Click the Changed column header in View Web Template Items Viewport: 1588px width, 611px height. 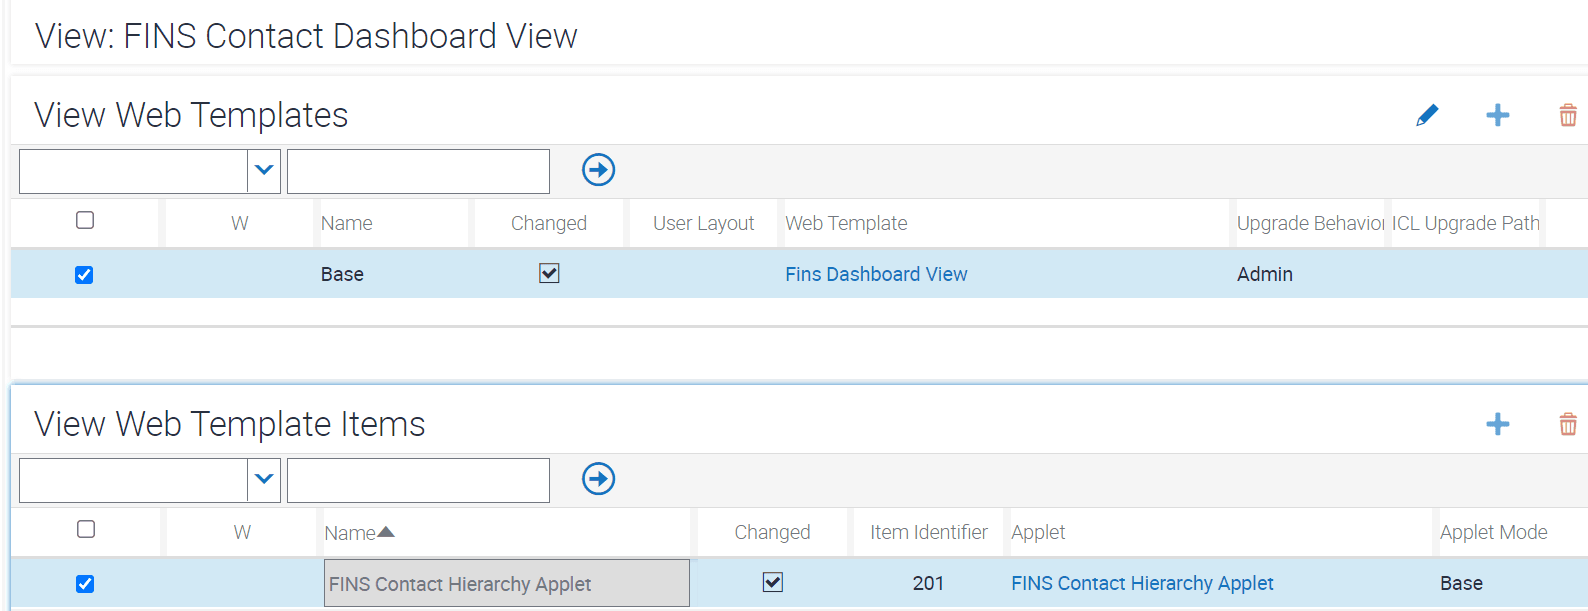(772, 532)
